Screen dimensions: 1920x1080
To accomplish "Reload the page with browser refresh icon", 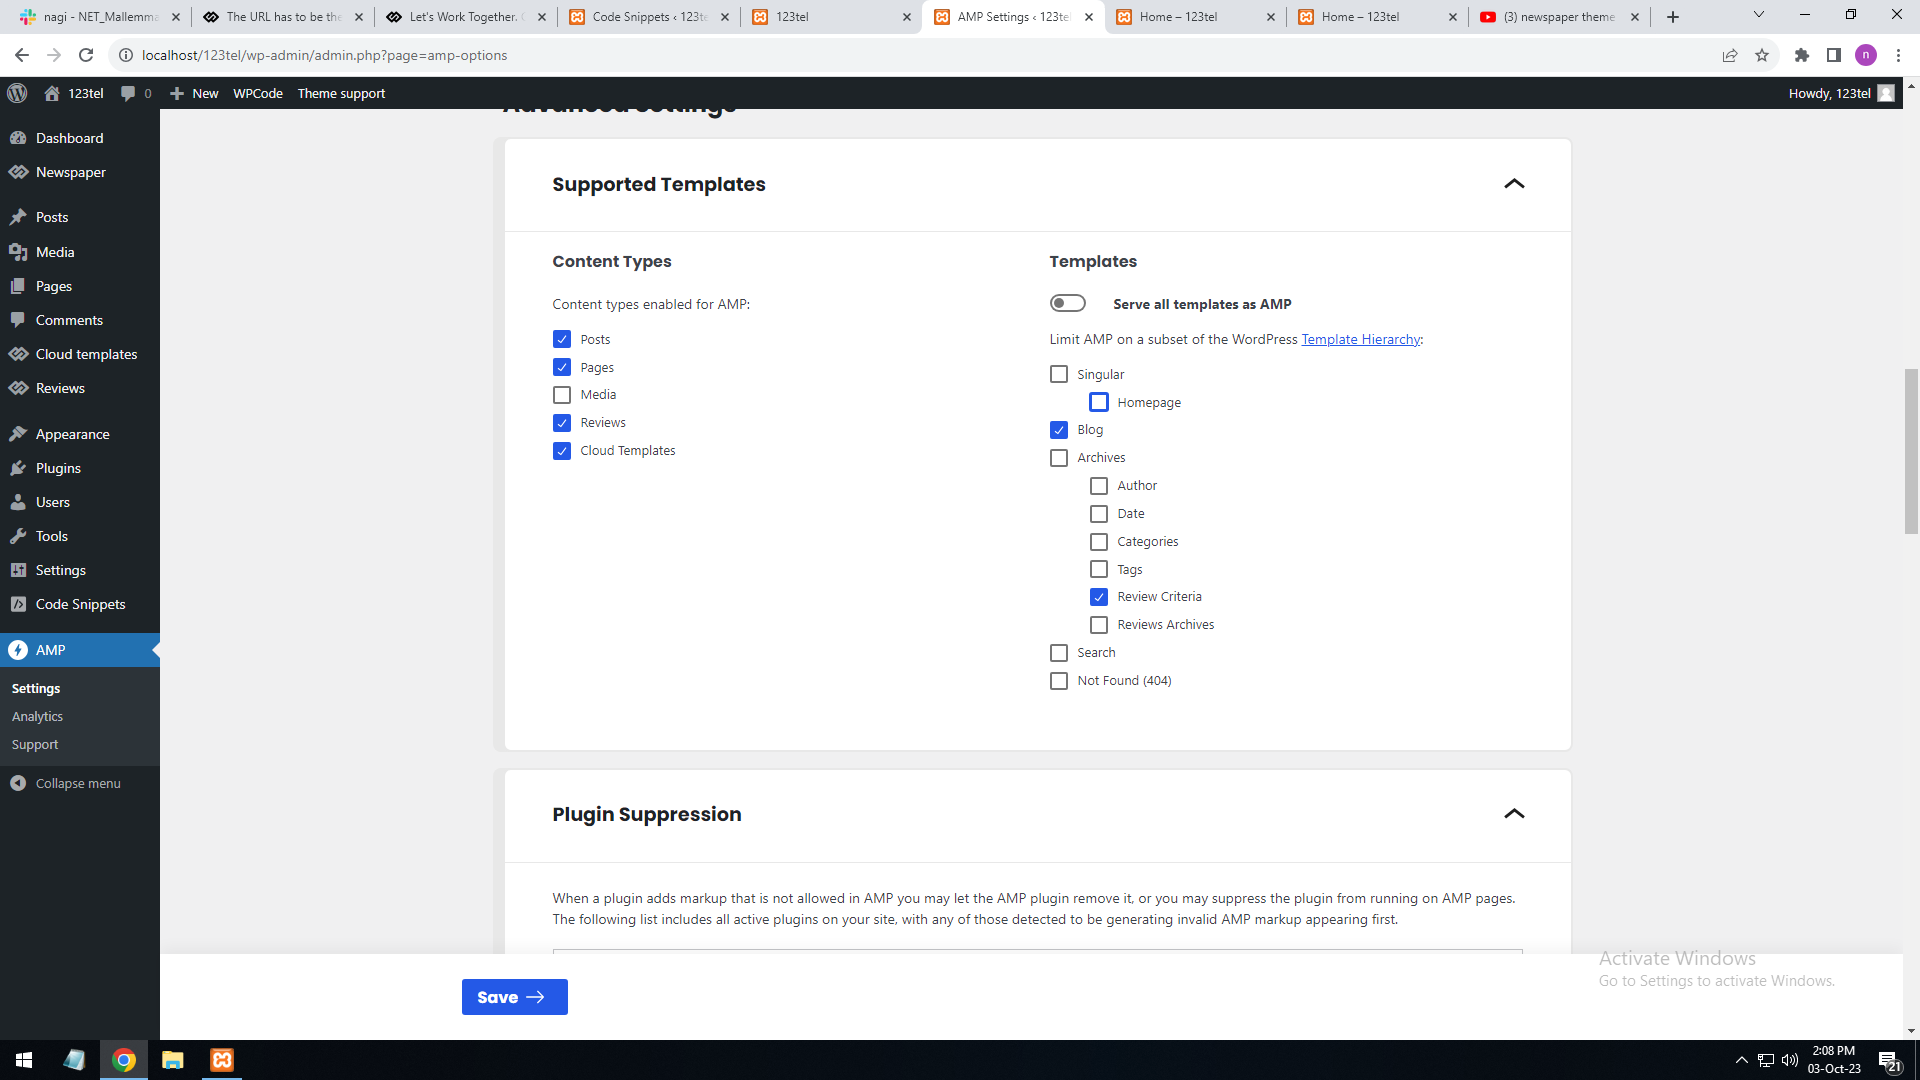I will (x=86, y=55).
